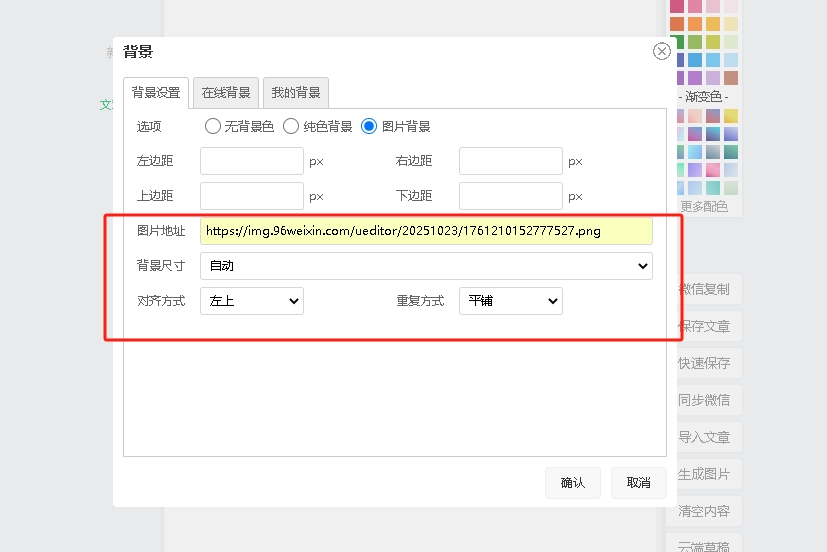Screen dimensions: 827x552
Task: Switch to the 在线背景 tab
Action: (226, 93)
